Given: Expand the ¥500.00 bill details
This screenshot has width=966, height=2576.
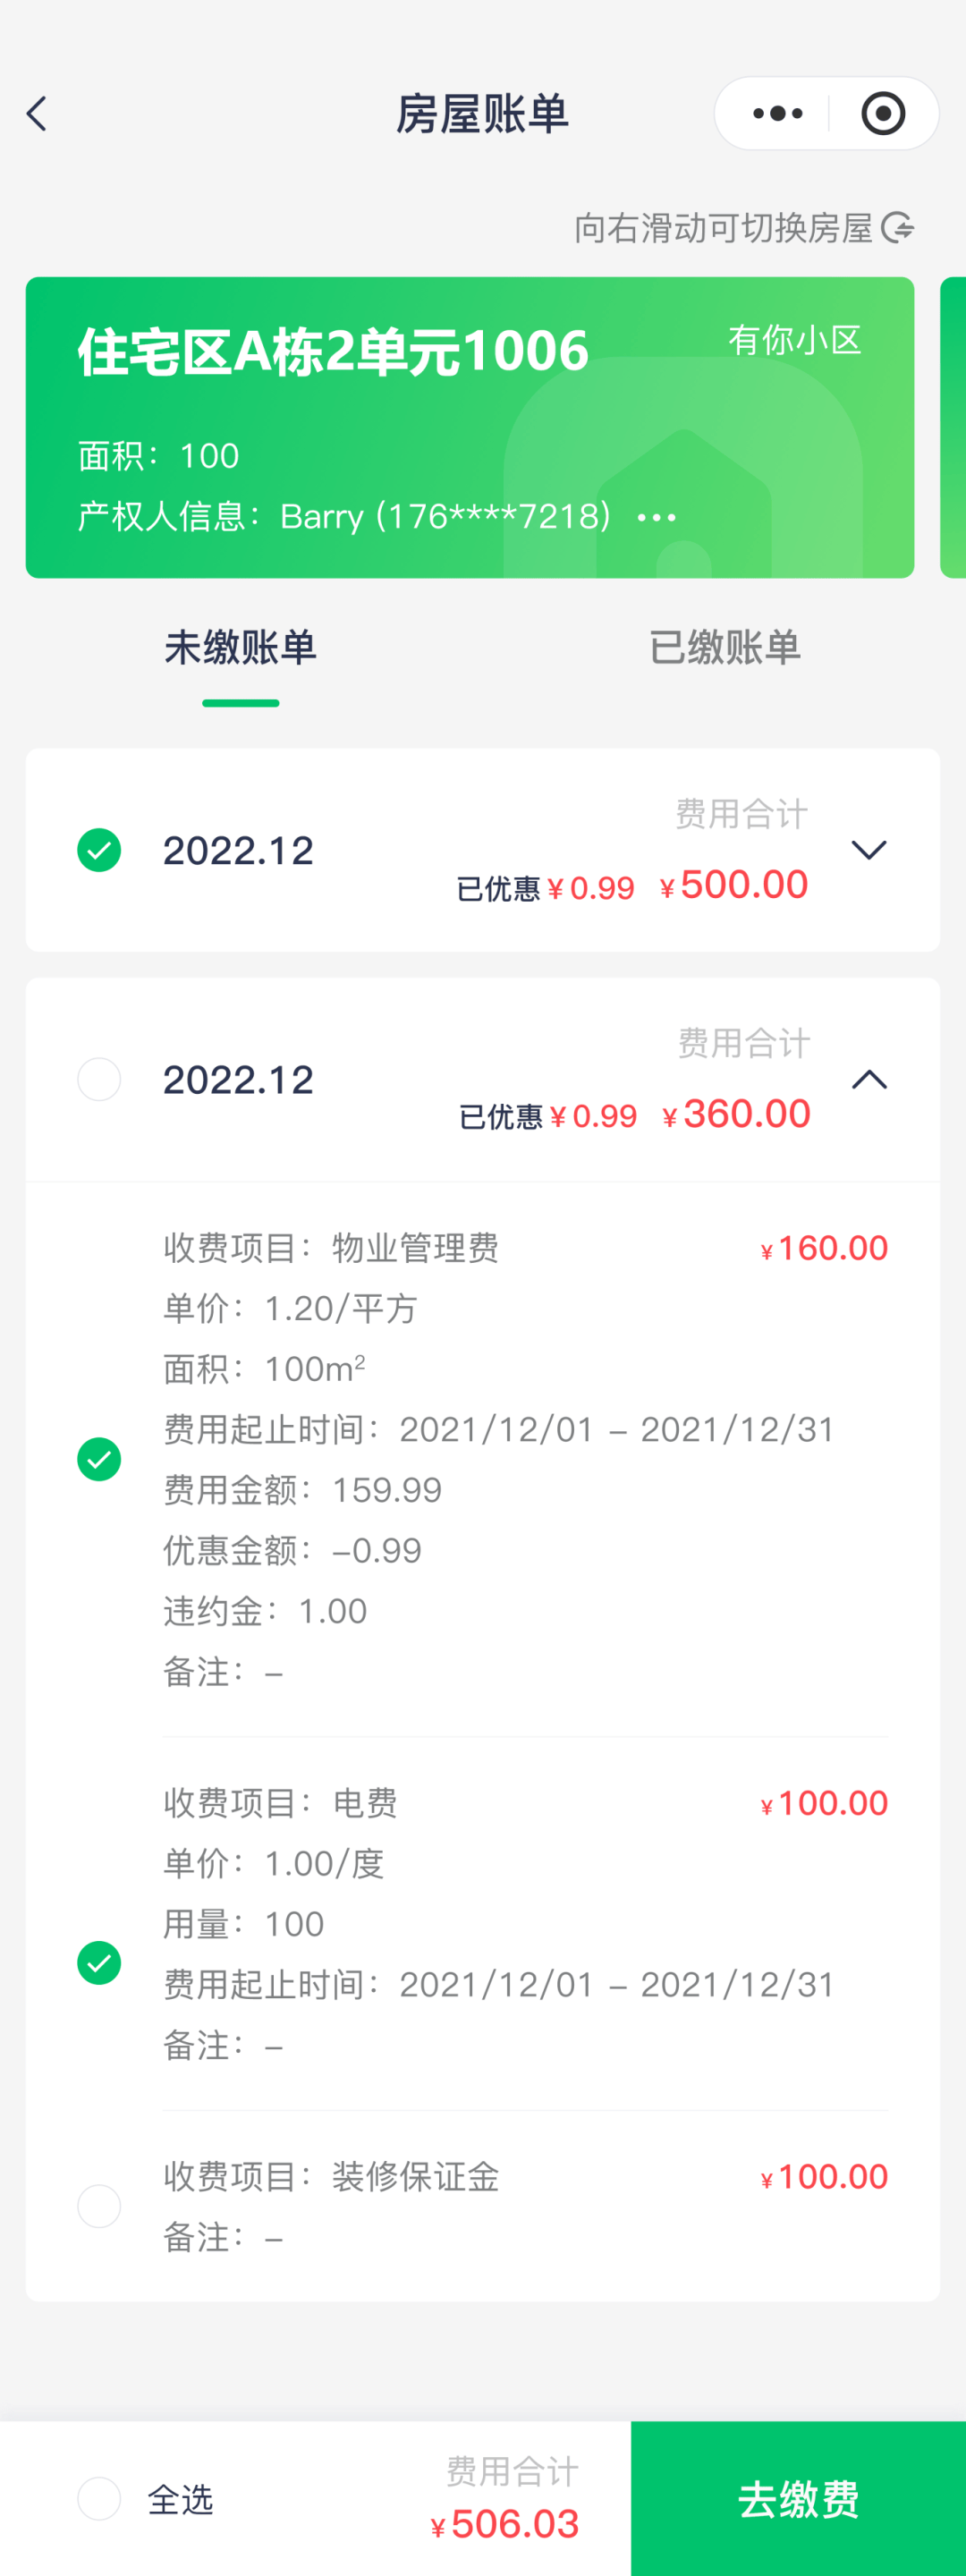Looking at the screenshot, I should [x=868, y=850].
